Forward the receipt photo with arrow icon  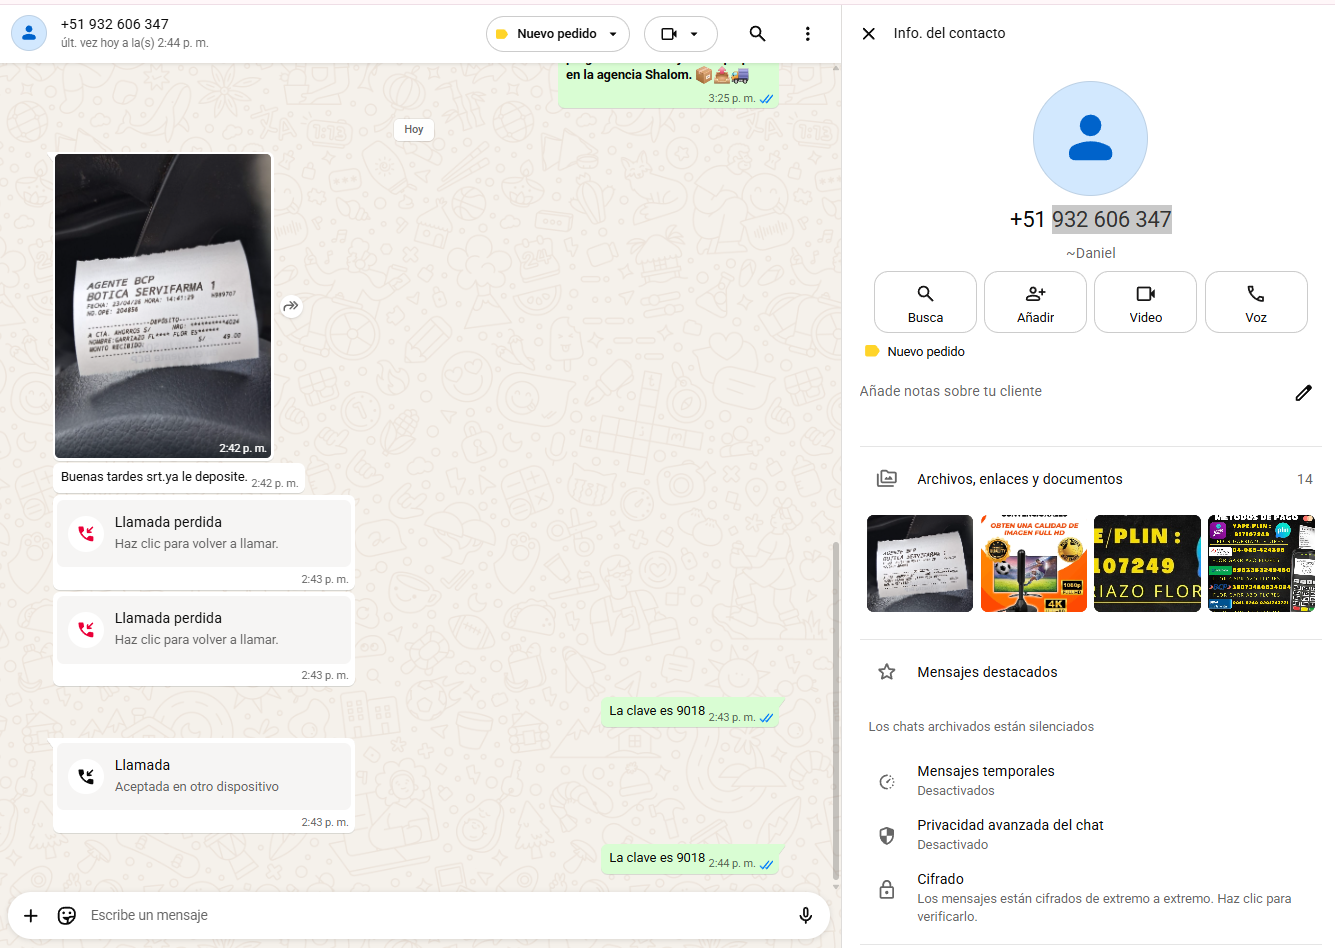click(x=291, y=306)
